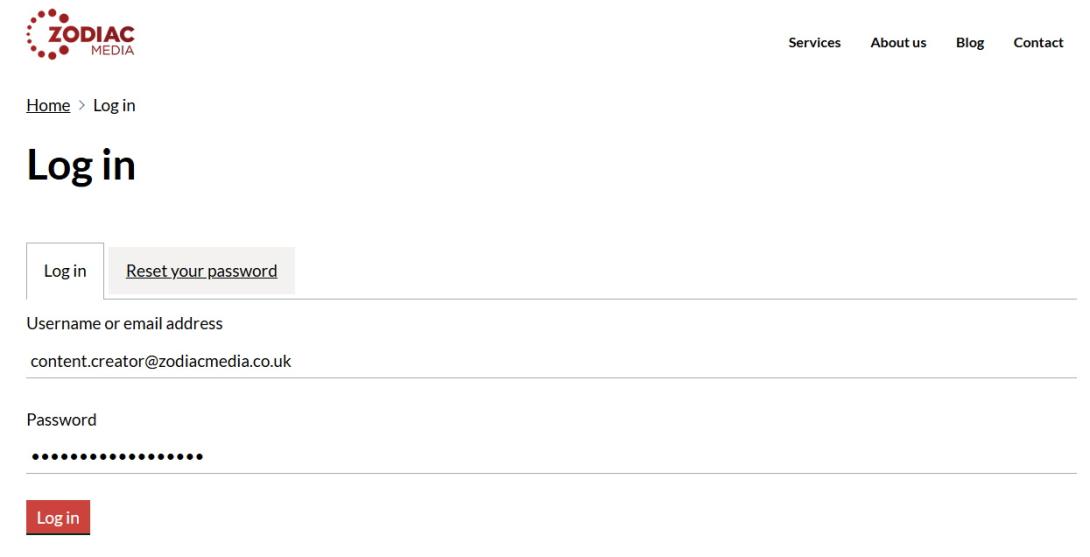Click the Password field label
The image size is (1090, 557).
[61, 420]
